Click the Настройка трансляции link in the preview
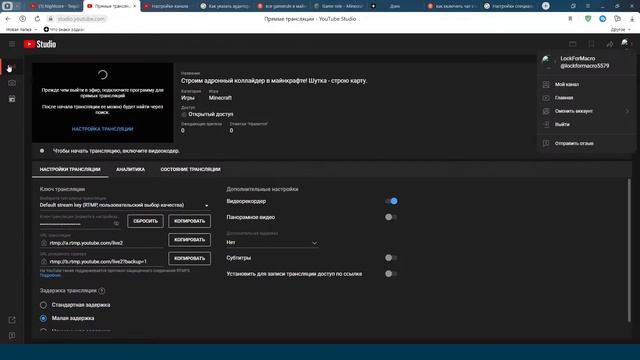Viewport: 640px width, 360px height. pos(102,129)
